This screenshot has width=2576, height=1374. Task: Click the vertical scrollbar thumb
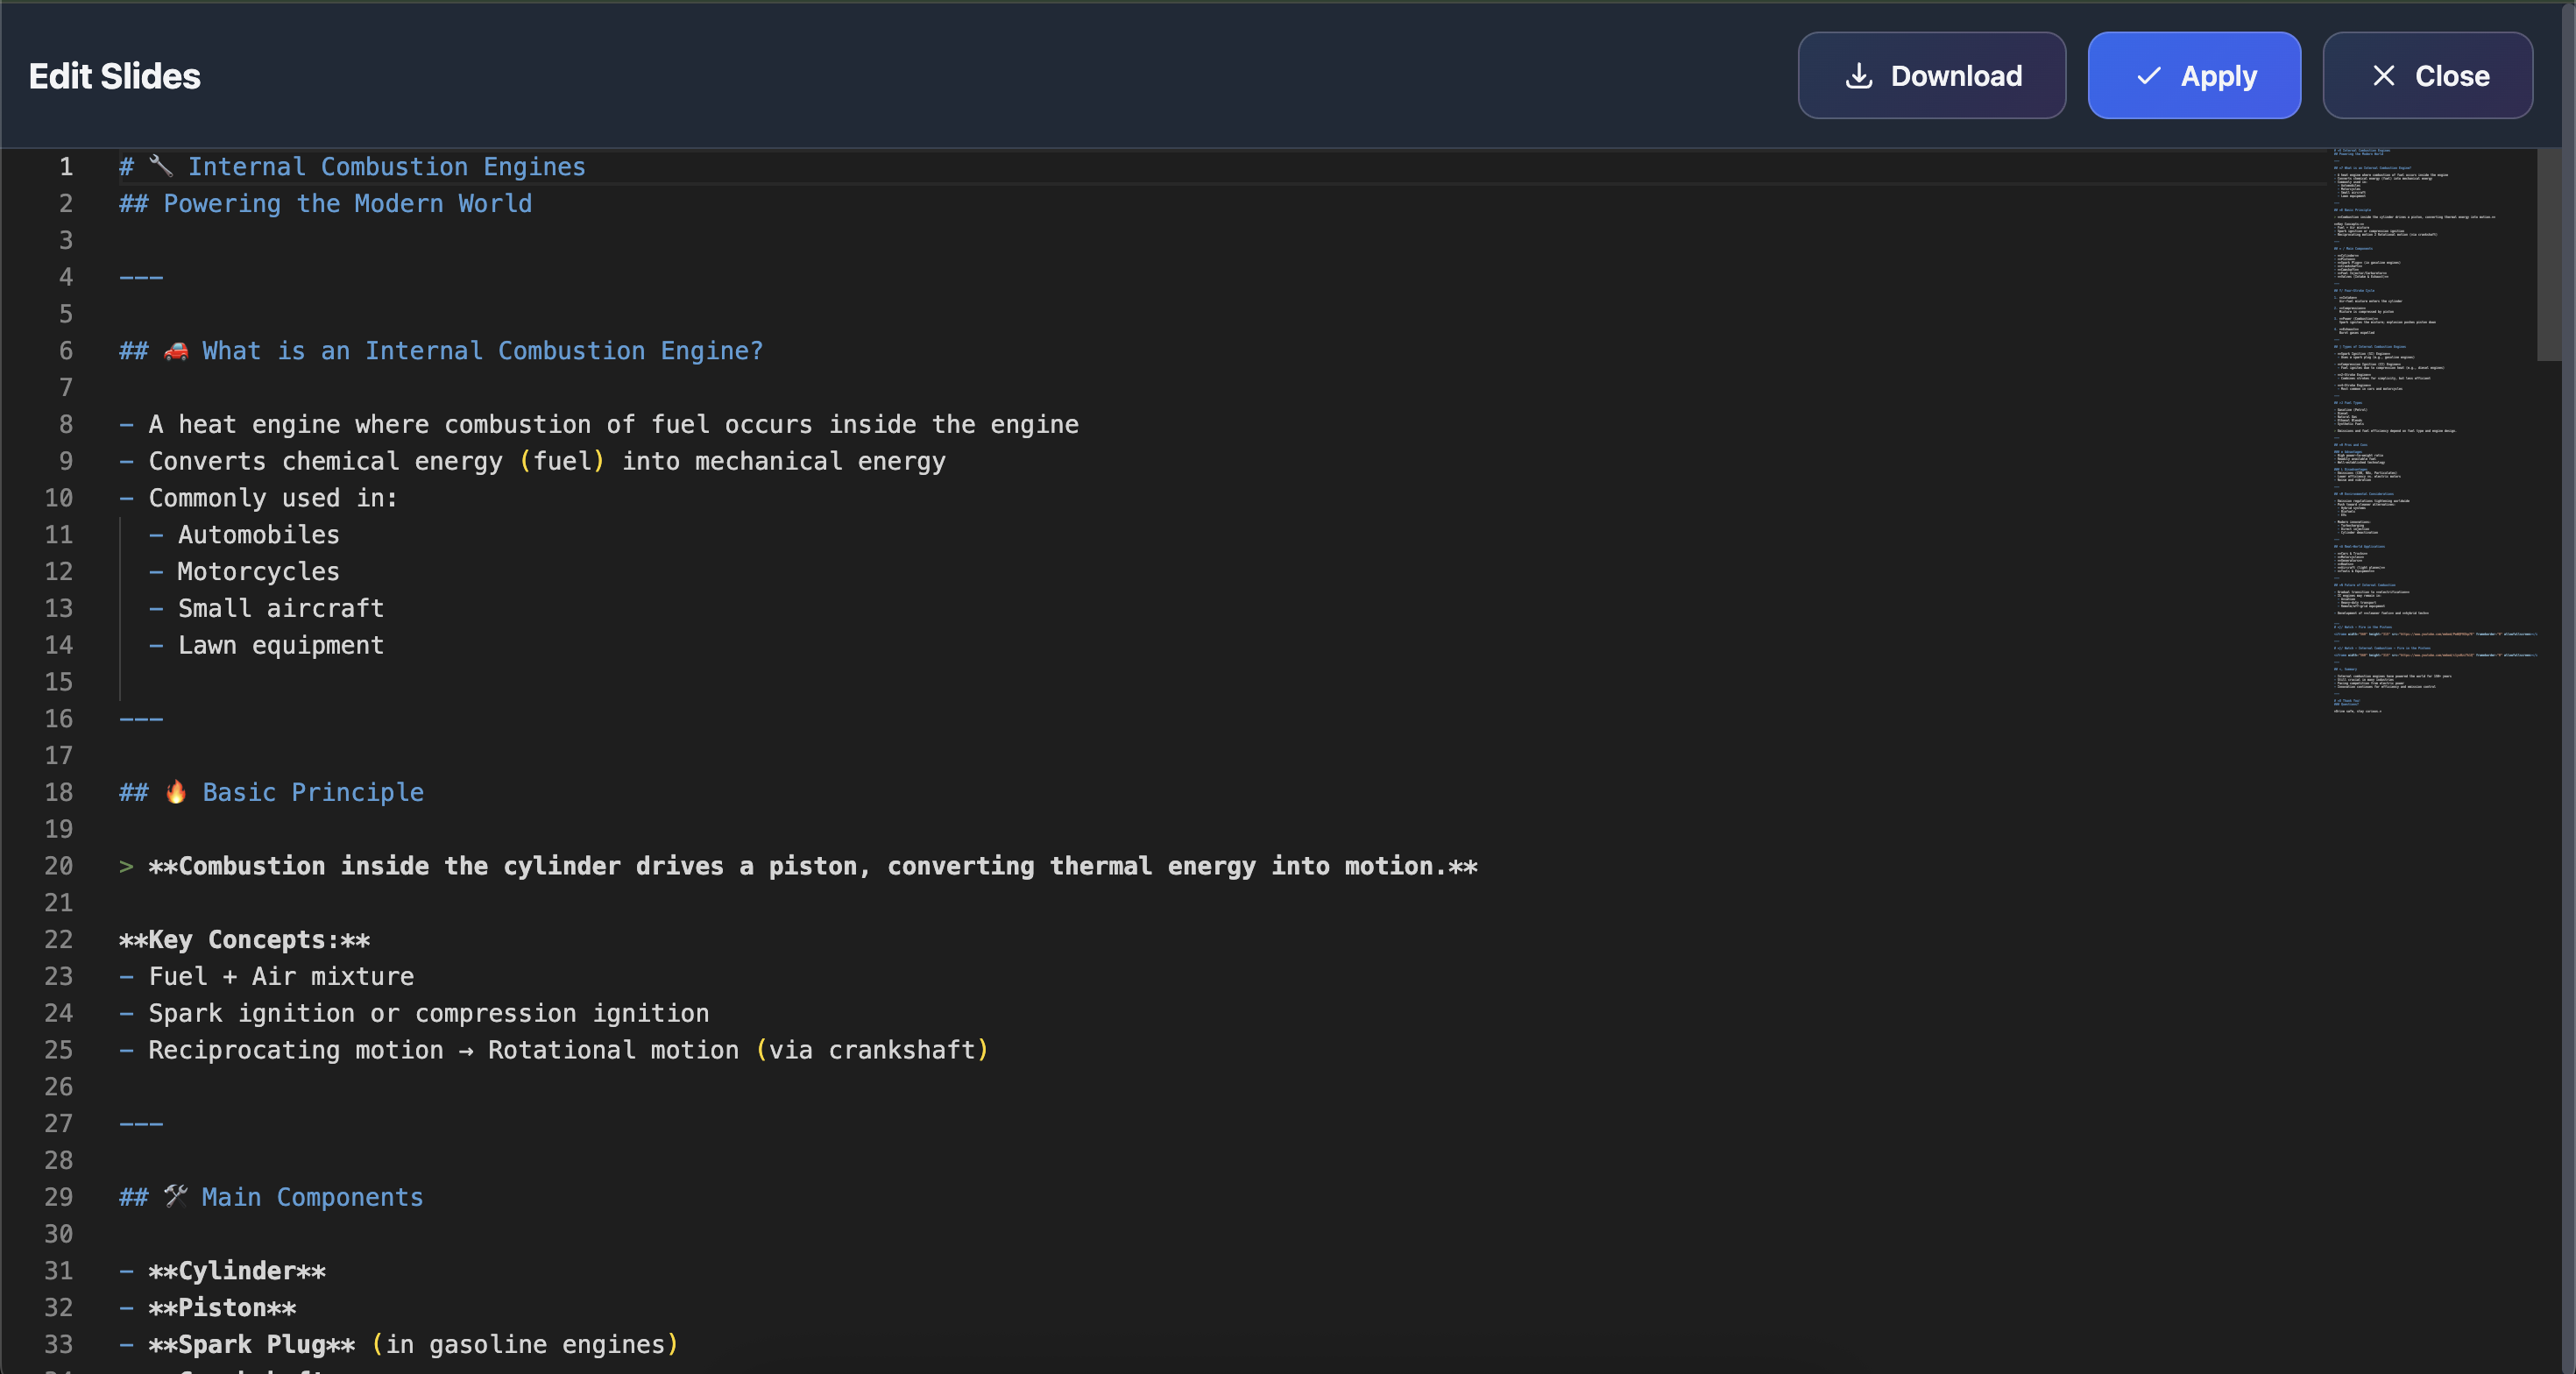[2548, 255]
